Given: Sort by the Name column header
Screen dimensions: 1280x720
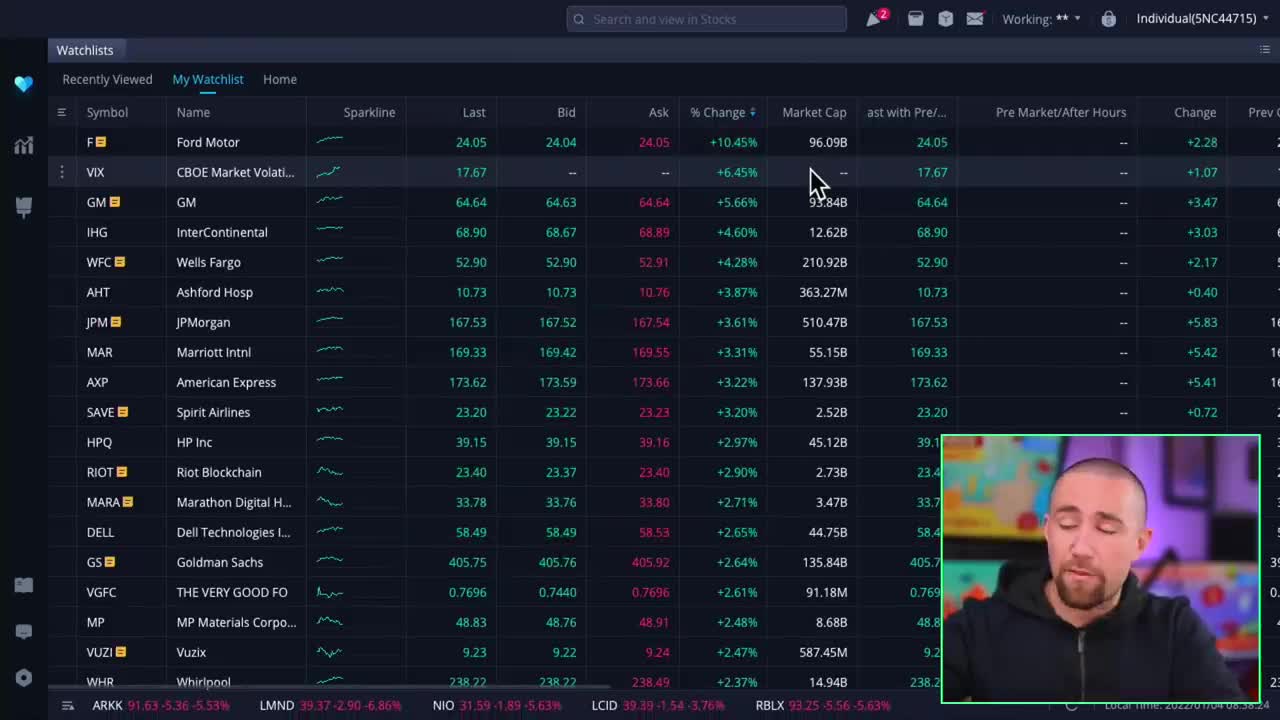Looking at the screenshot, I should click(x=193, y=112).
